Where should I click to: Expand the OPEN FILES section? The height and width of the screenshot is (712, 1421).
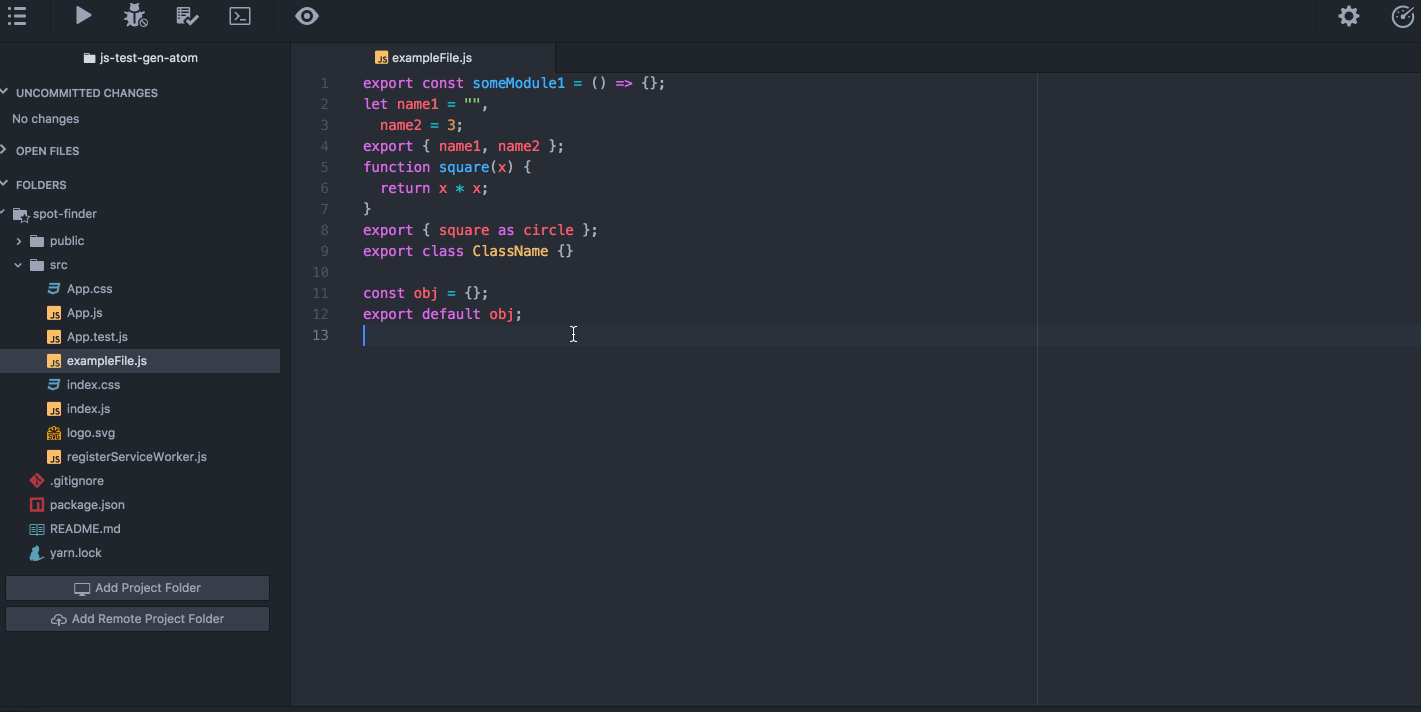8,150
